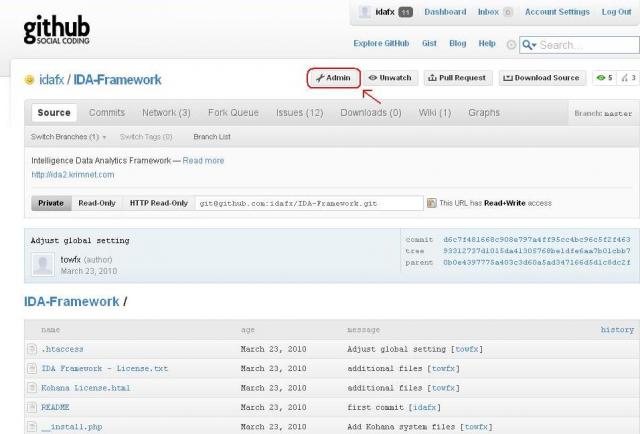Screen dimensions: 640x434
Task: Select the Private URL toggle
Action: [51, 203]
